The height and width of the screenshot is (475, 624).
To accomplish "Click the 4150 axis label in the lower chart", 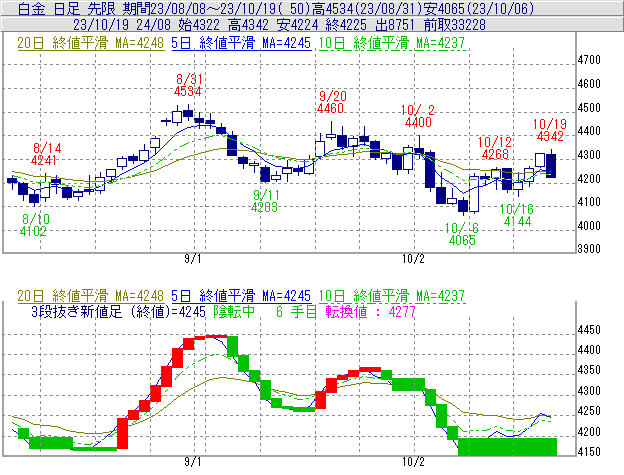I will tap(589, 452).
